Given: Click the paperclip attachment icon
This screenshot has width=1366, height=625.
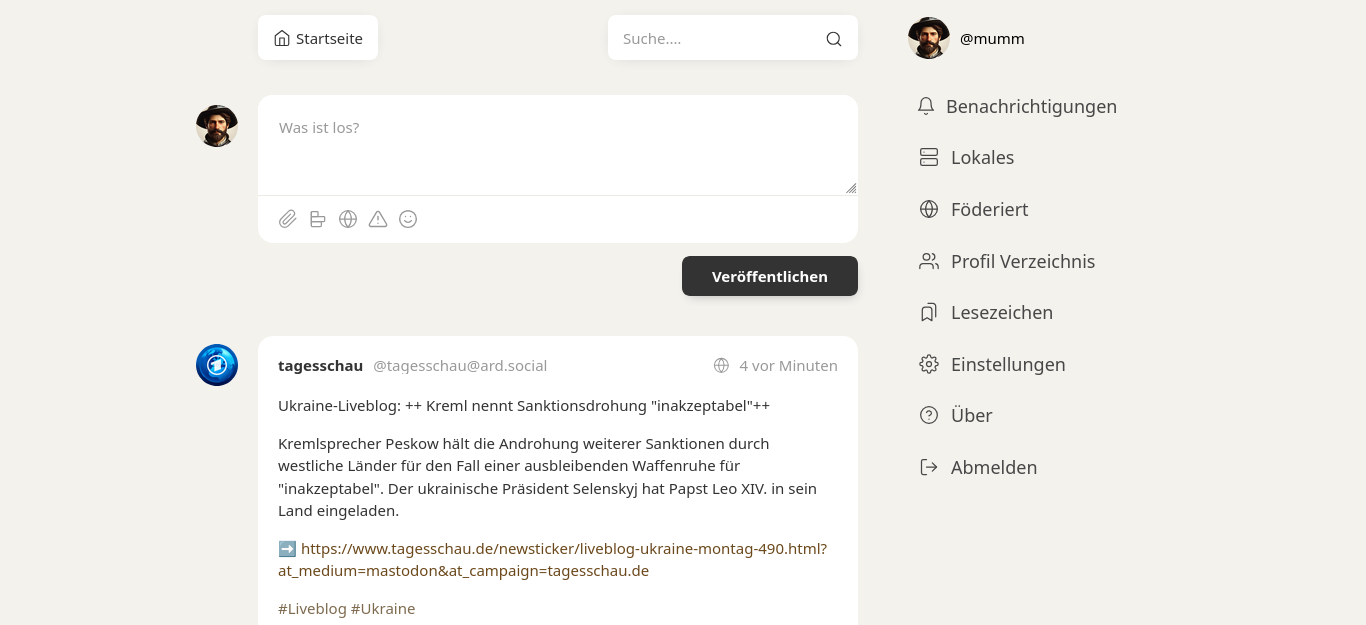Looking at the screenshot, I should [288, 219].
